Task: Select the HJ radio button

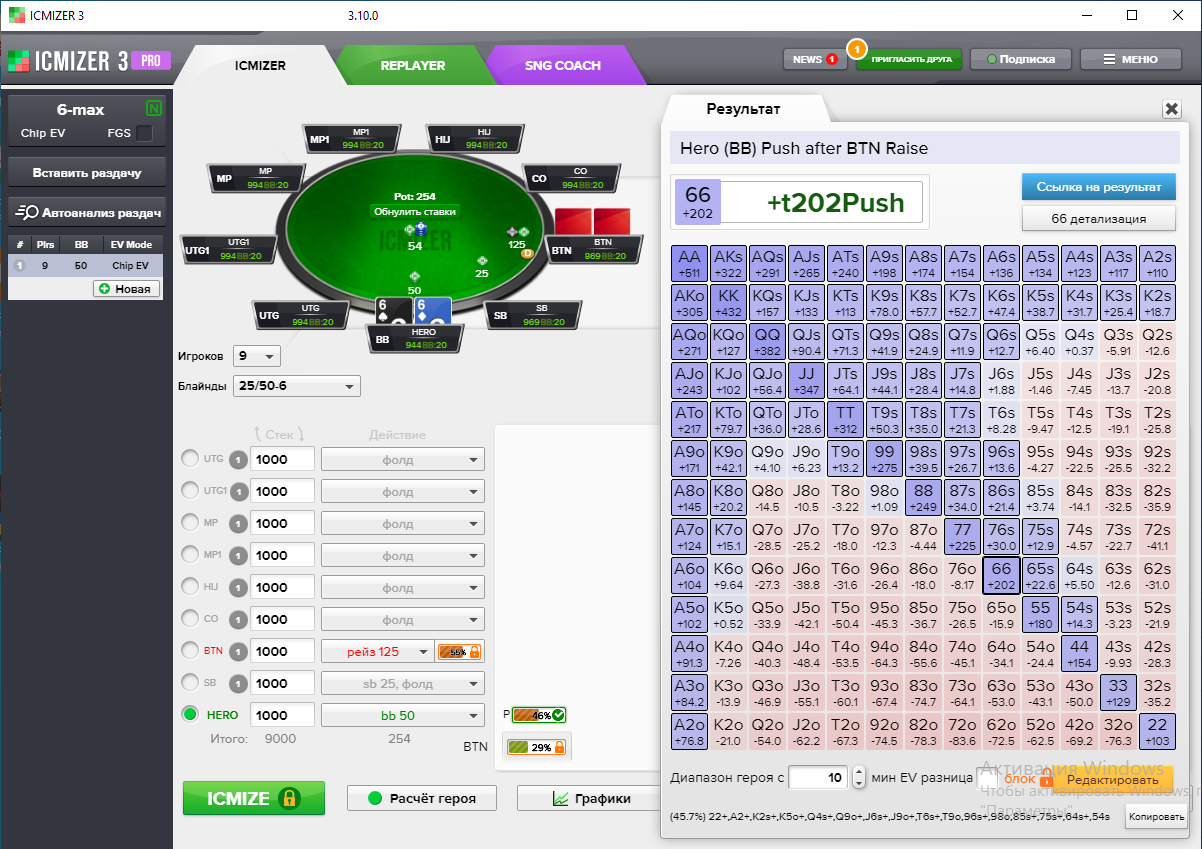Action: pos(189,587)
